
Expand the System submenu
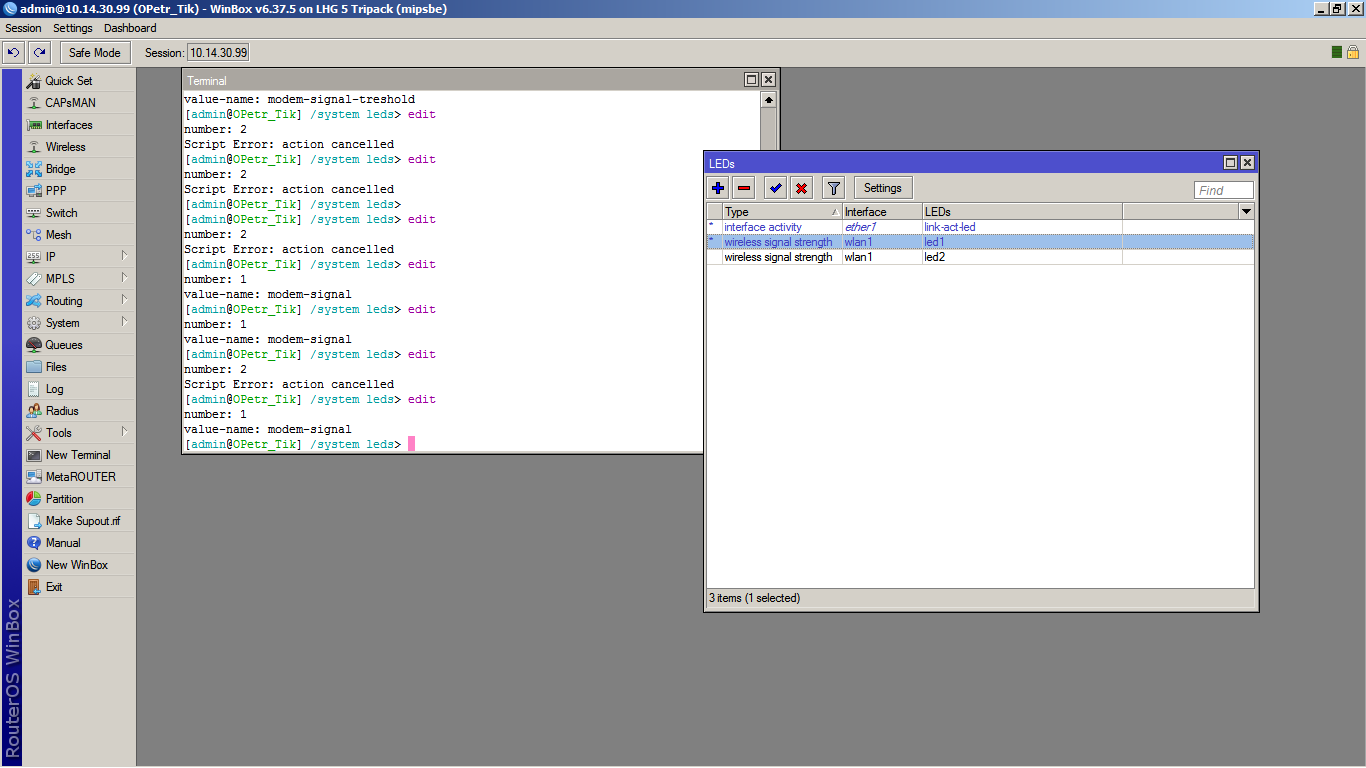[x=124, y=323]
